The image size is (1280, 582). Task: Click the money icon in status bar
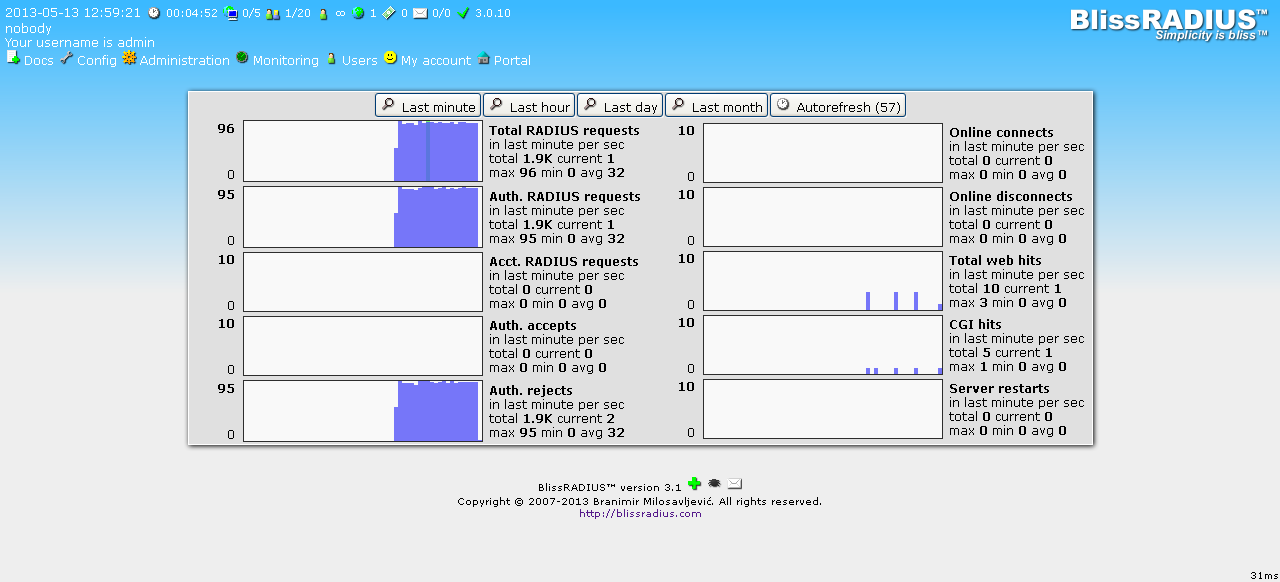pos(388,13)
